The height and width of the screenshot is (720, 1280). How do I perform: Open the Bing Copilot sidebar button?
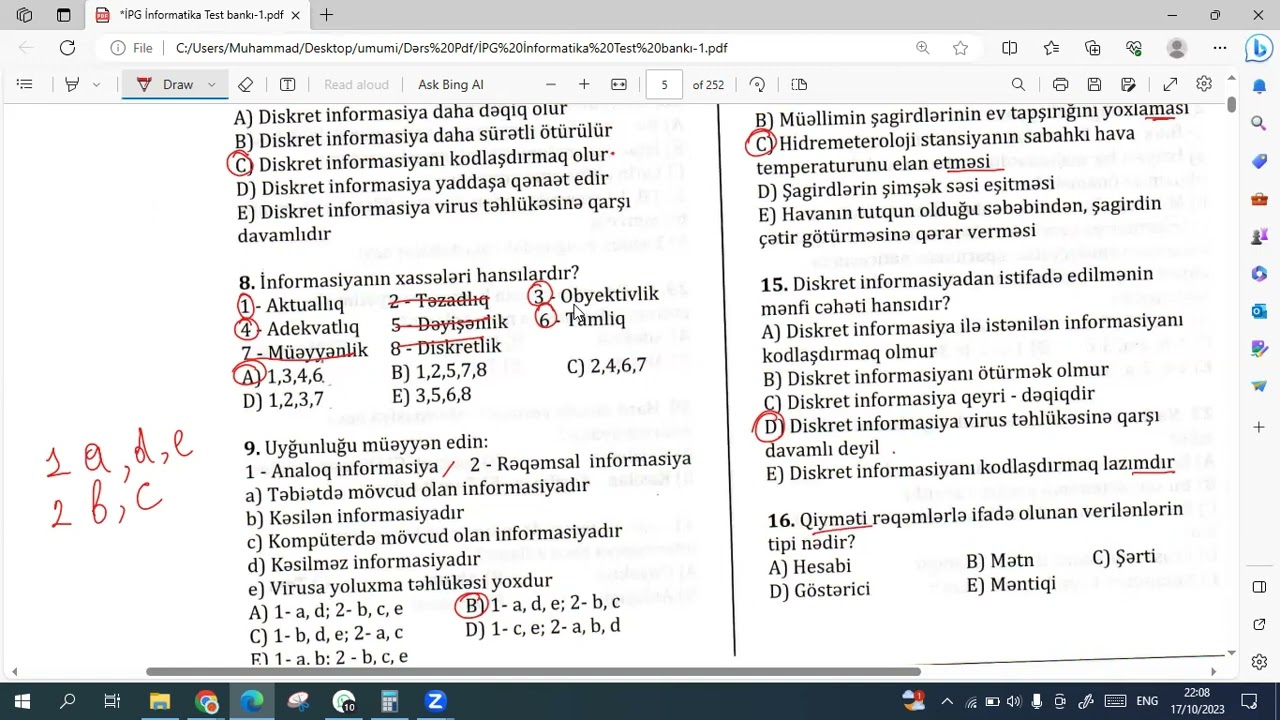[x=1257, y=48]
